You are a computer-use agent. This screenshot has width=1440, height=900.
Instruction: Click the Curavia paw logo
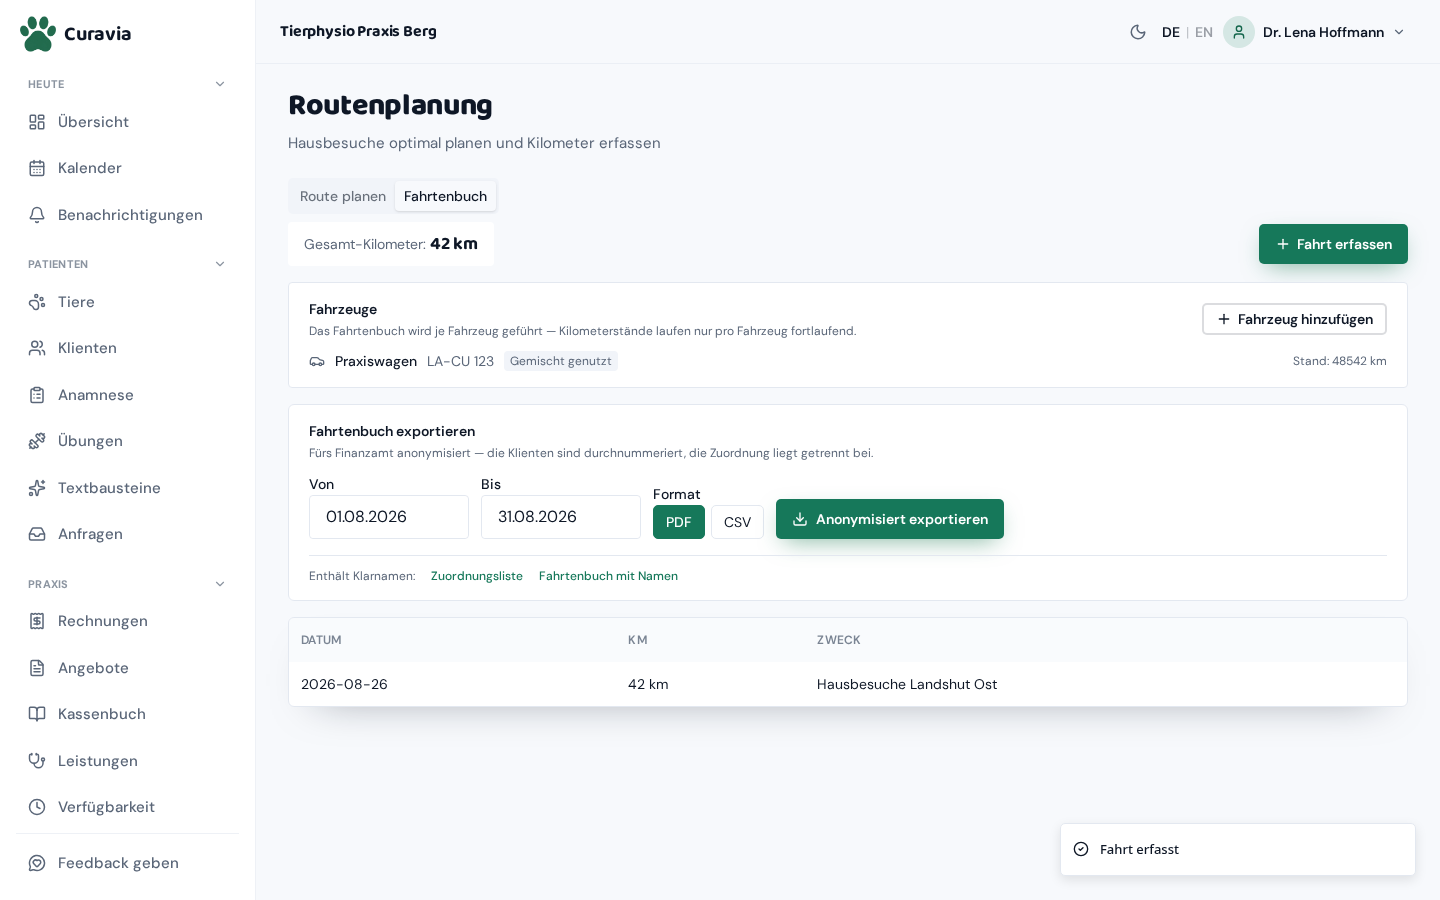coord(38,33)
